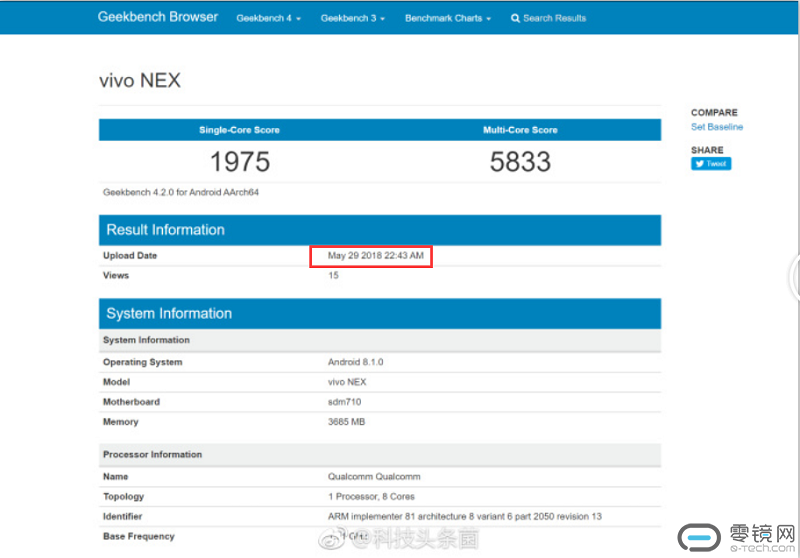This screenshot has height=558, width=800.
Task: Open the Search Results link text
Action: click(555, 18)
